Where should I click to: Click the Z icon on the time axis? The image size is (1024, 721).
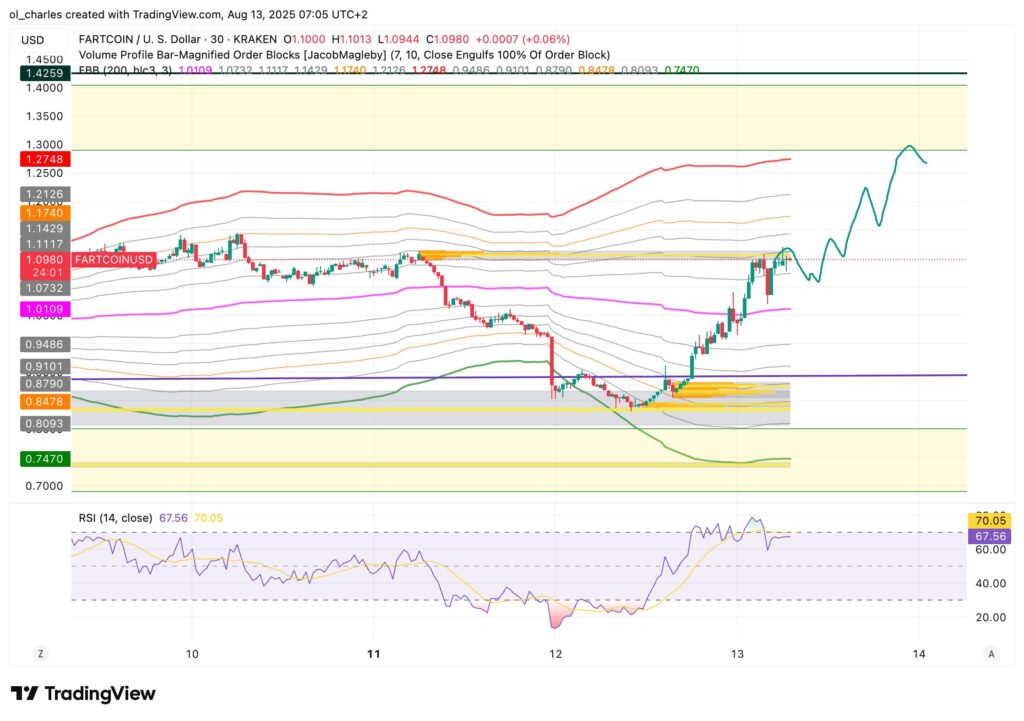pos(40,653)
